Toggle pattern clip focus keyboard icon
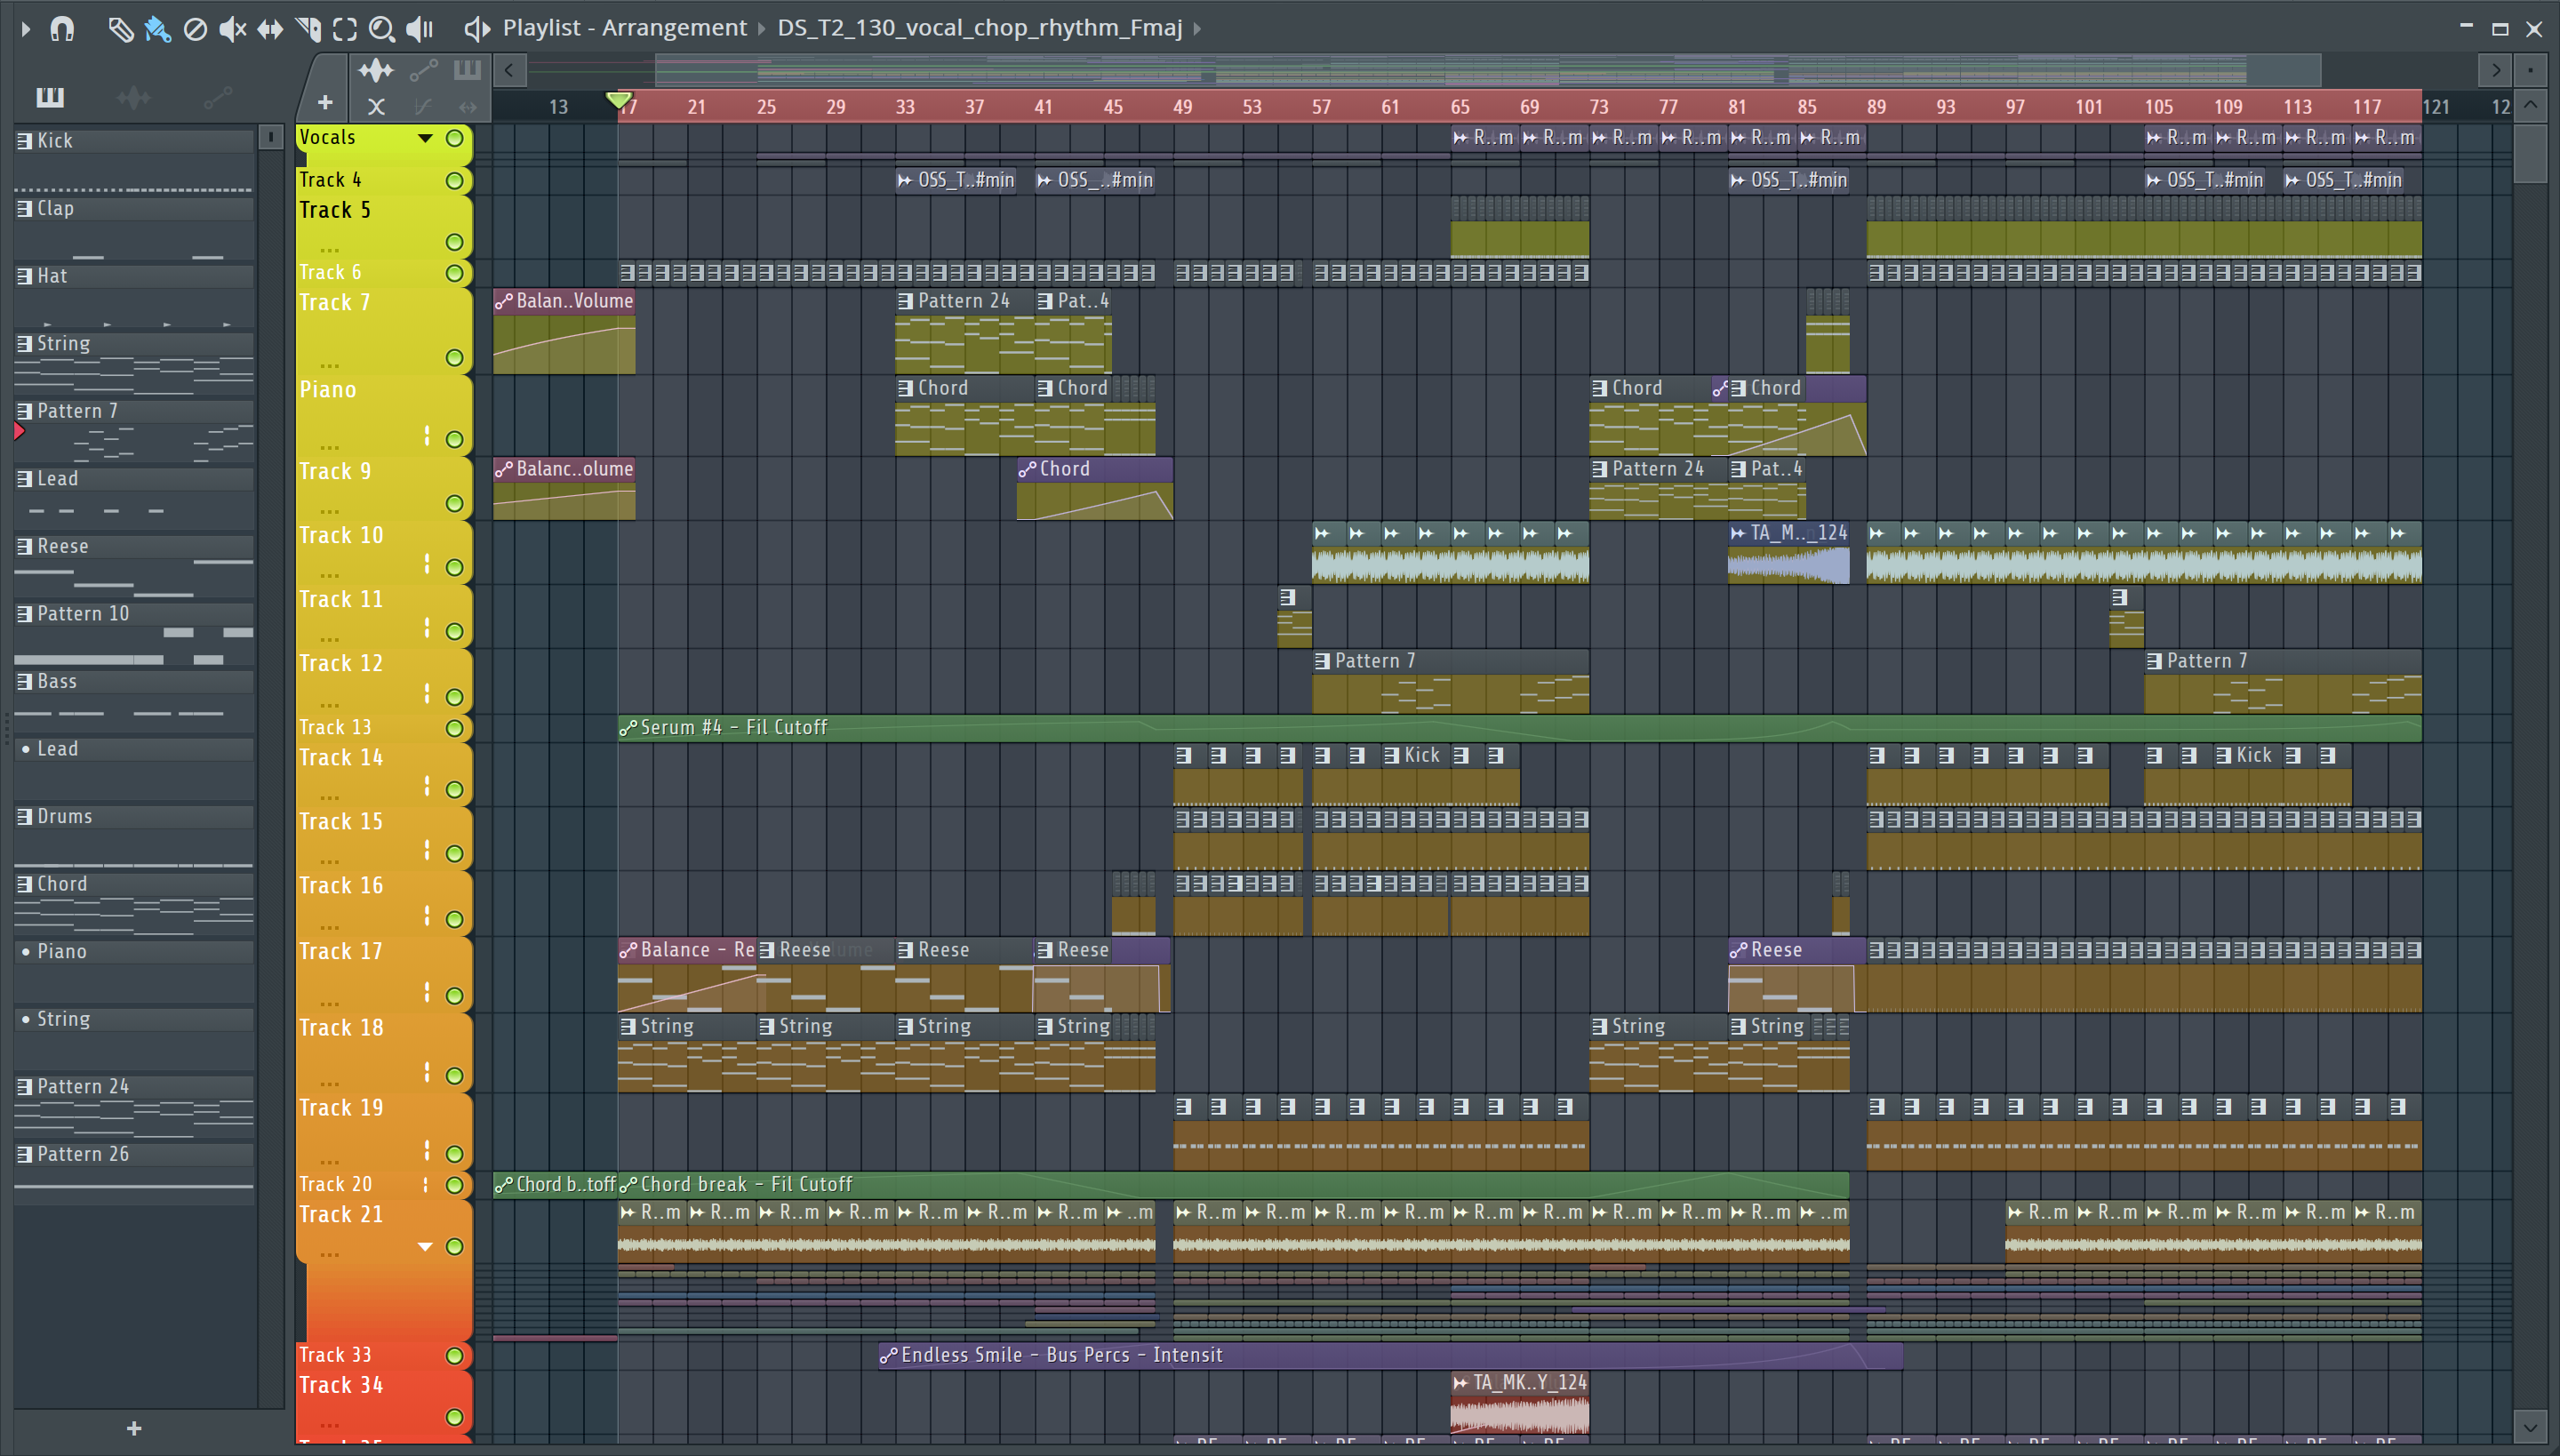 pos(467,70)
